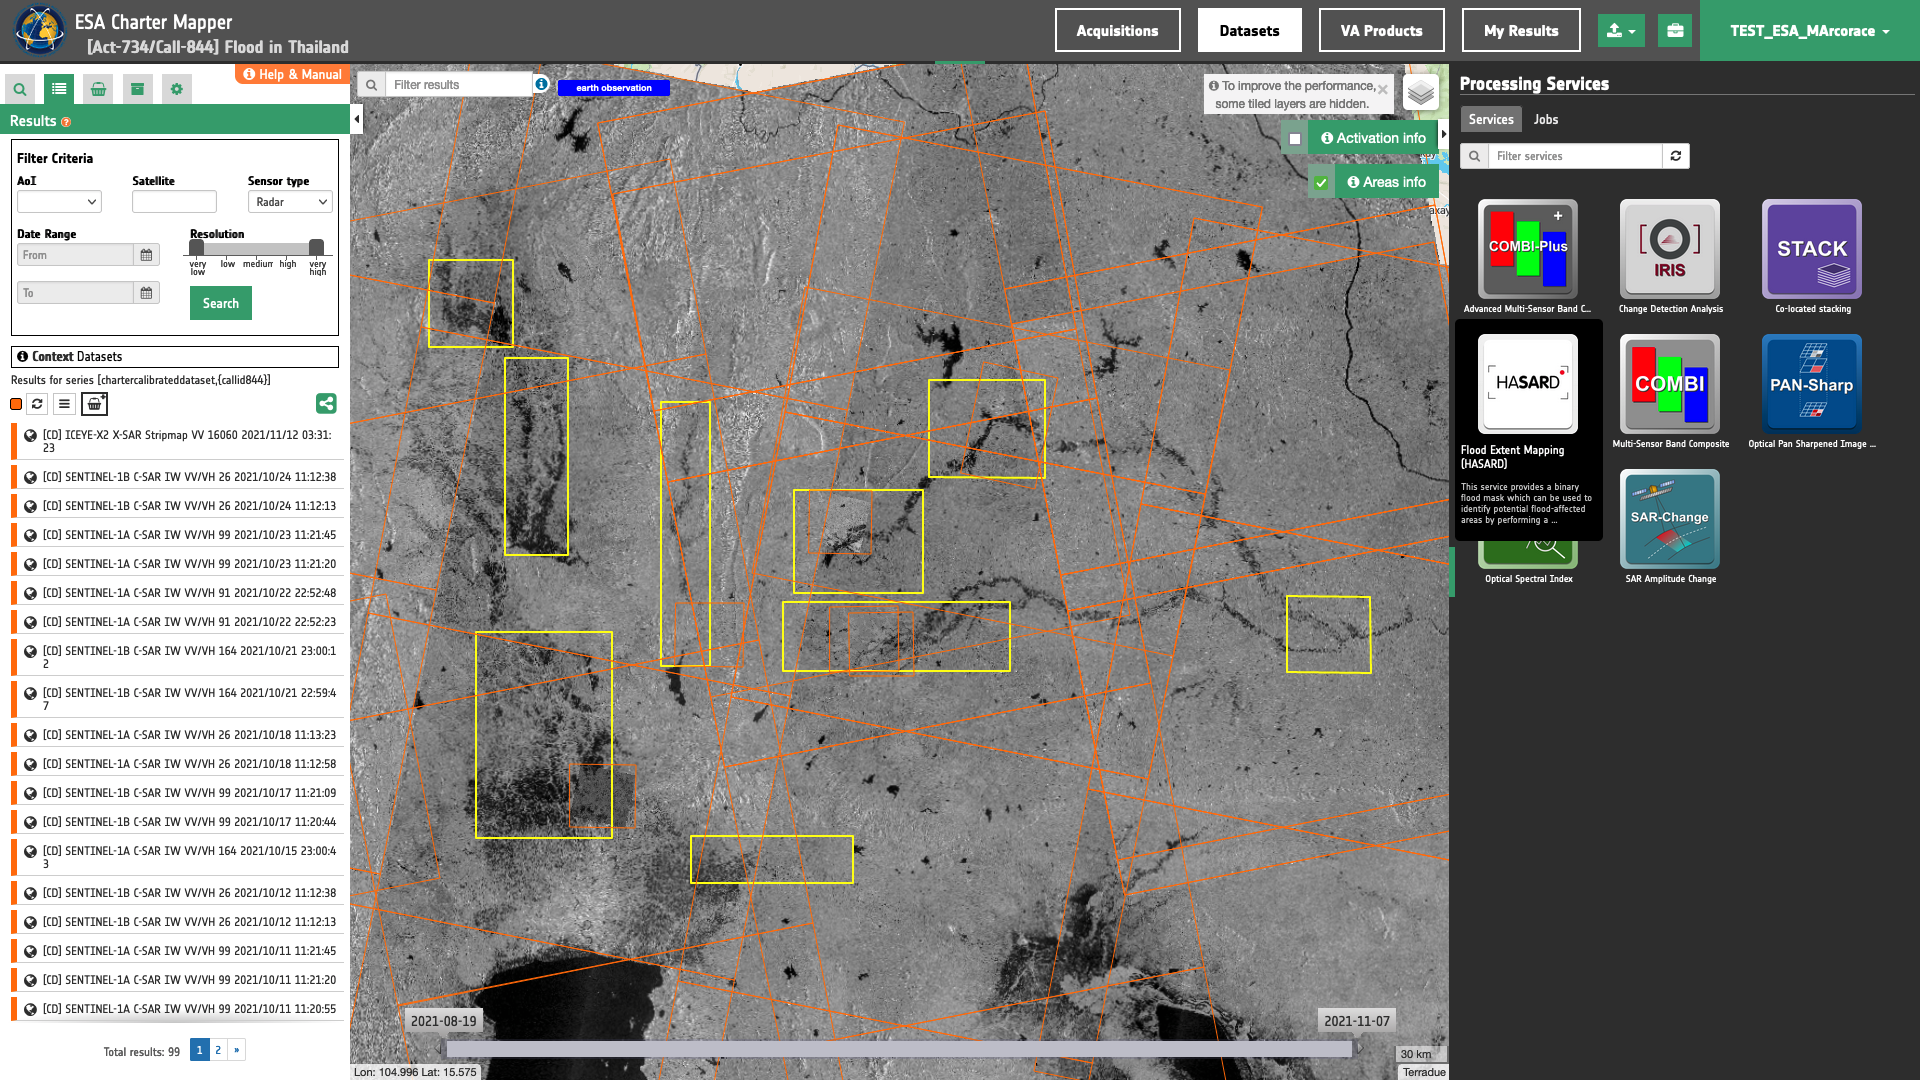Open the HASARD Flood Extent Mapping service
The image size is (1920, 1080).
(x=1527, y=384)
